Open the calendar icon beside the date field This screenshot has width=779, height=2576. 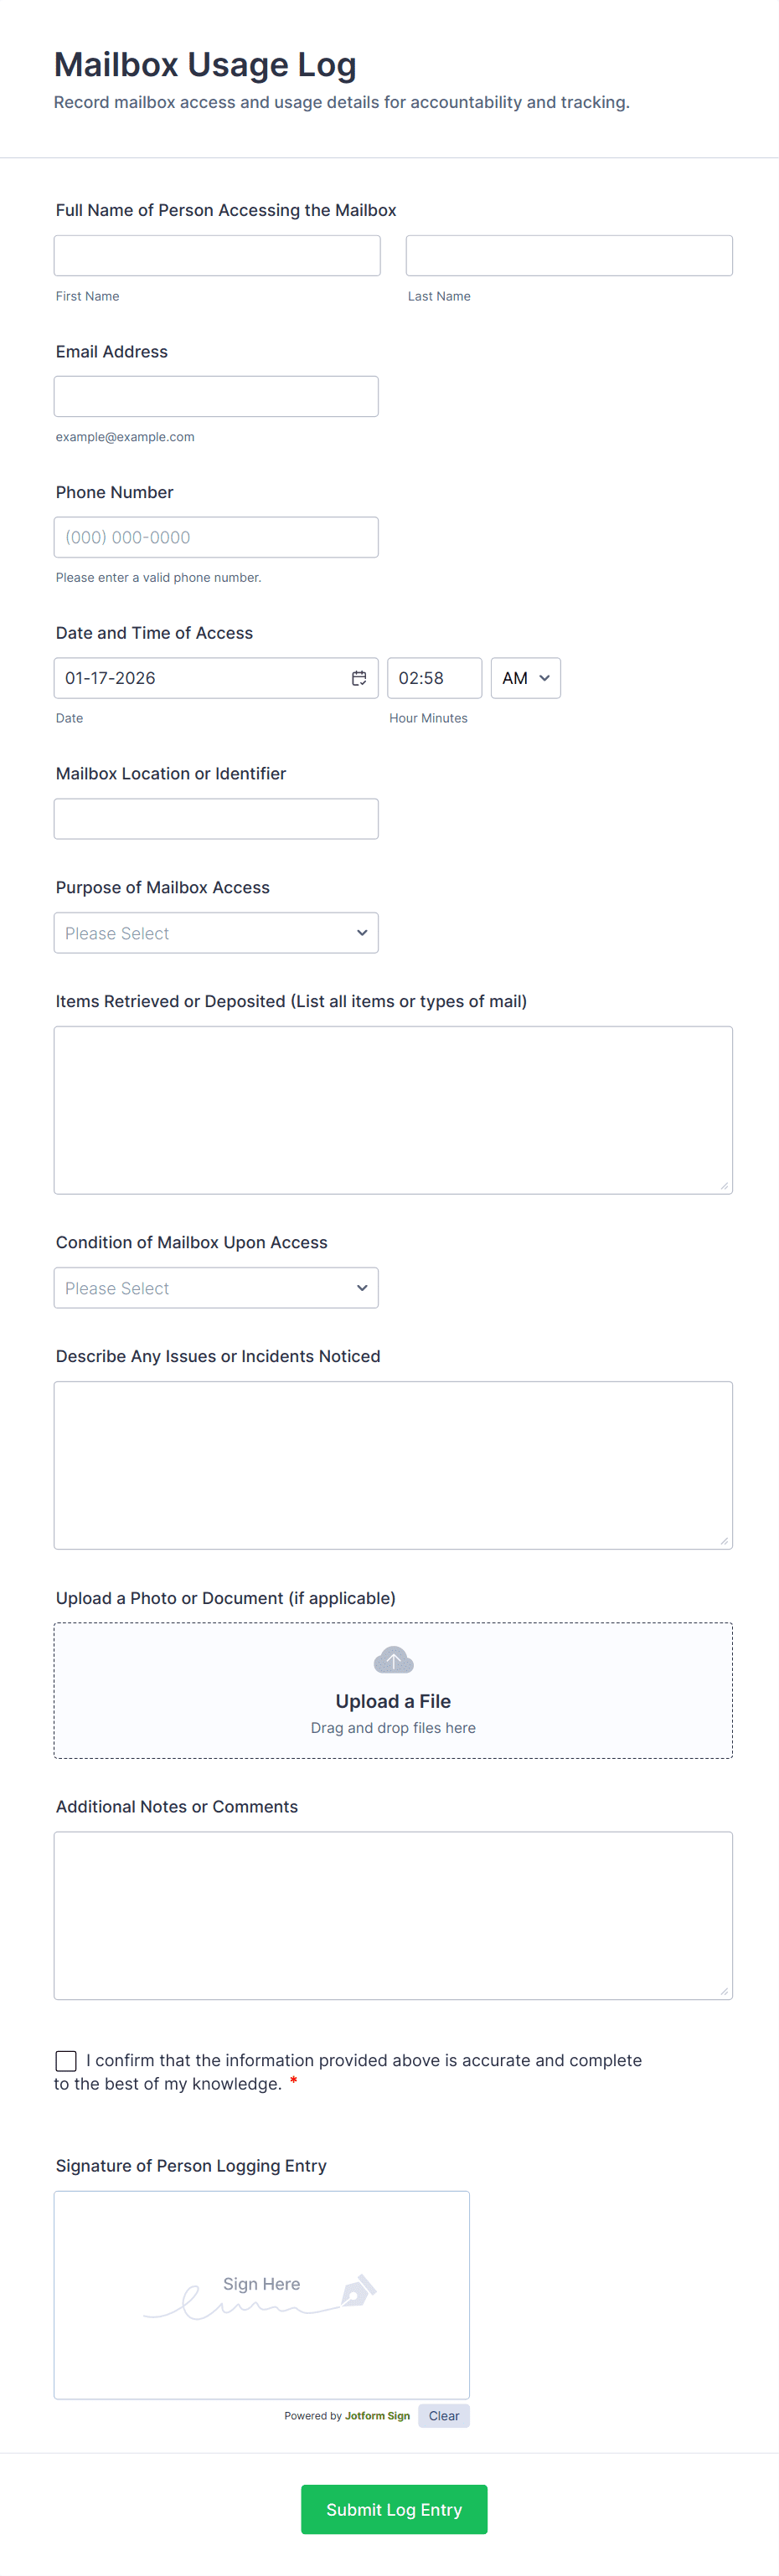pyautogui.click(x=359, y=678)
